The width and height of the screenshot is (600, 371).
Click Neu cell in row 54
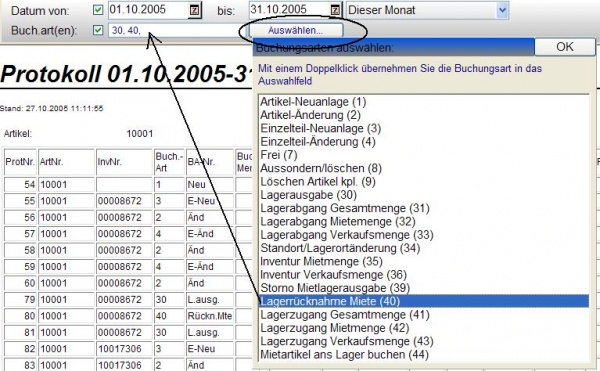click(210, 184)
